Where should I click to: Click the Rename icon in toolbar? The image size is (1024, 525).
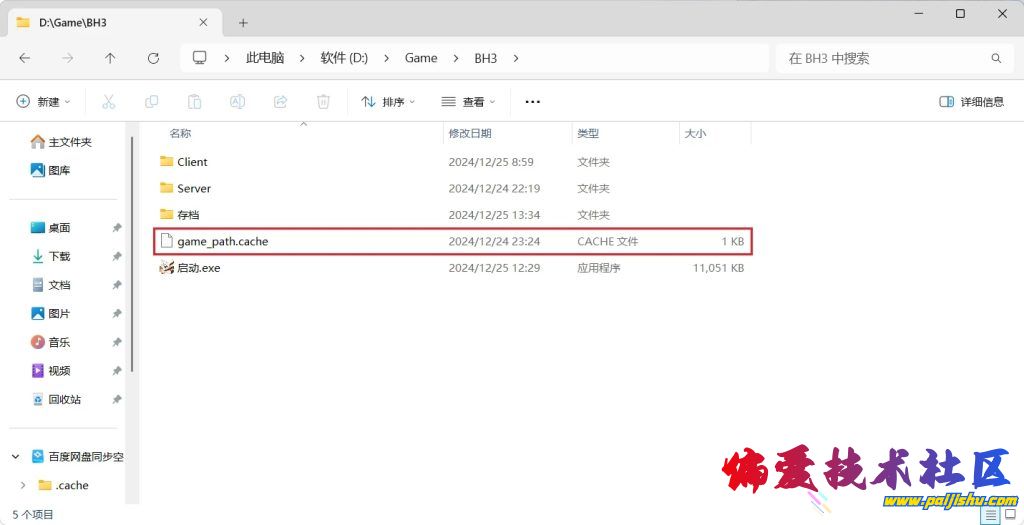[x=238, y=101]
